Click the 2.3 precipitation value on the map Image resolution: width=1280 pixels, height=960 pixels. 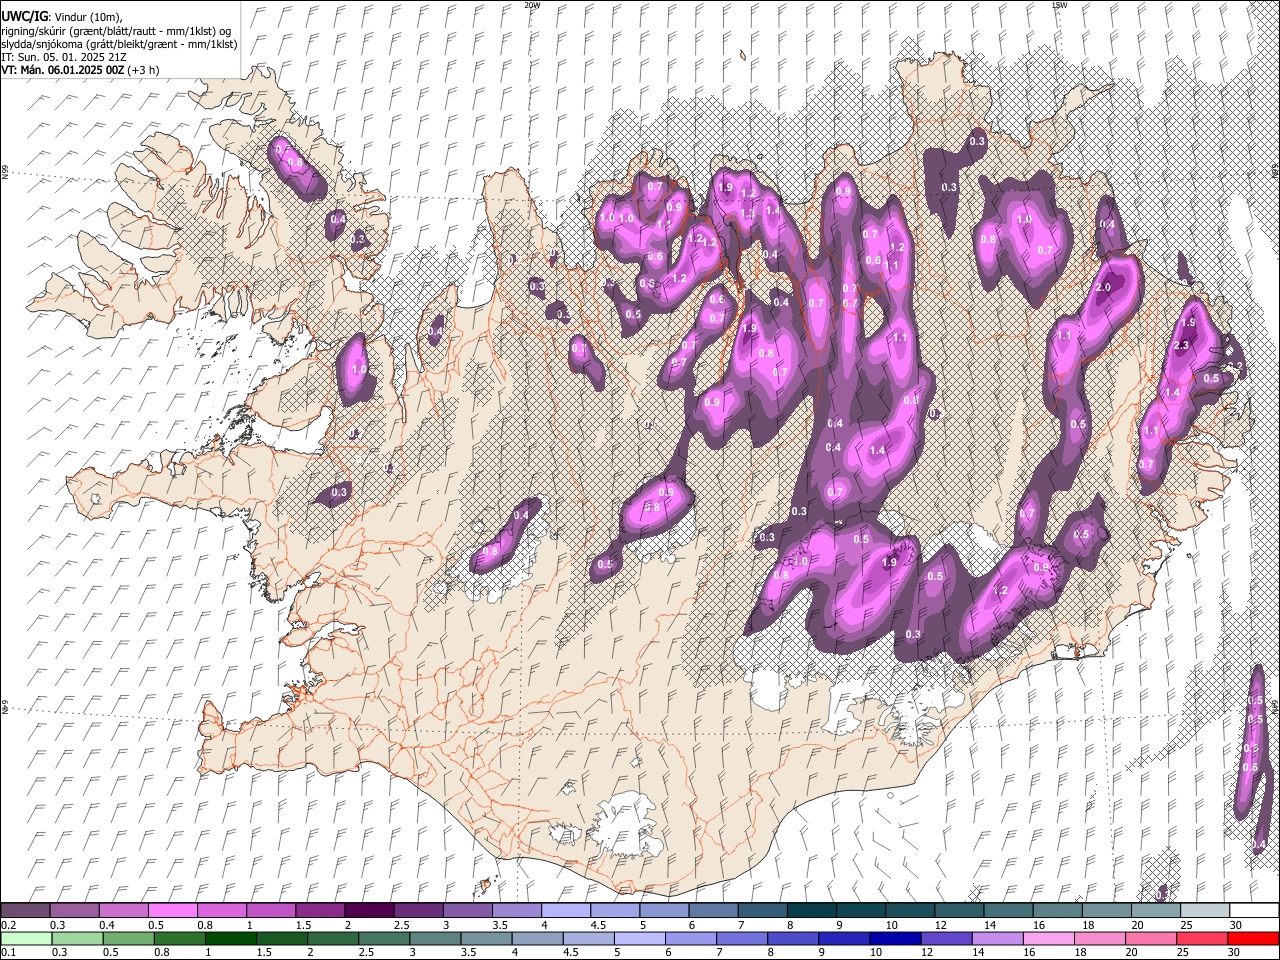pos(1181,346)
